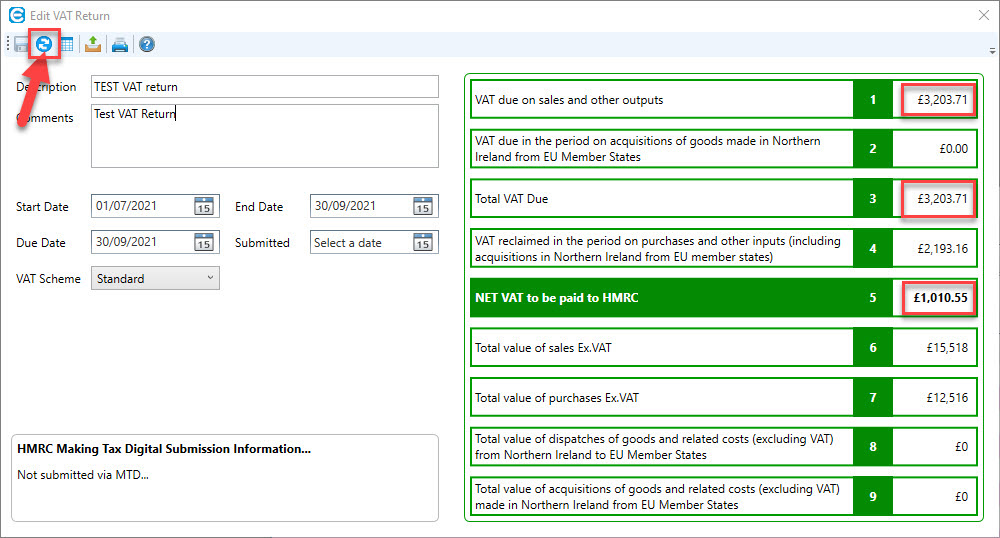
Task: Open the Due Date calendar picker
Action: click(203, 242)
